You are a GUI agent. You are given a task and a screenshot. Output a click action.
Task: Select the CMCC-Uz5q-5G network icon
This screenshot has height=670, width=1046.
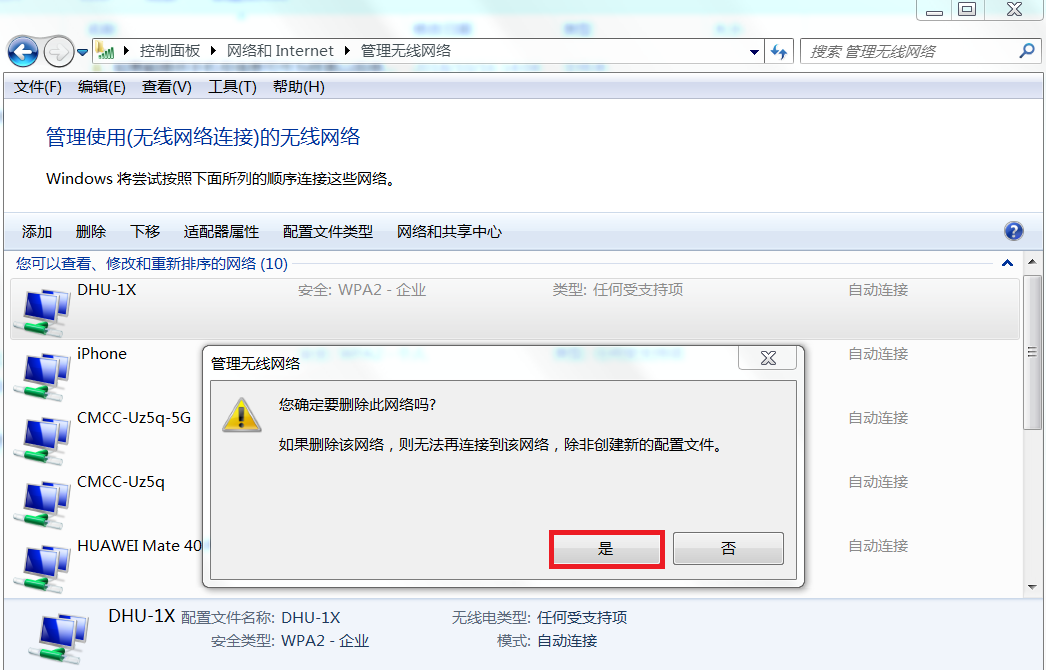point(42,440)
